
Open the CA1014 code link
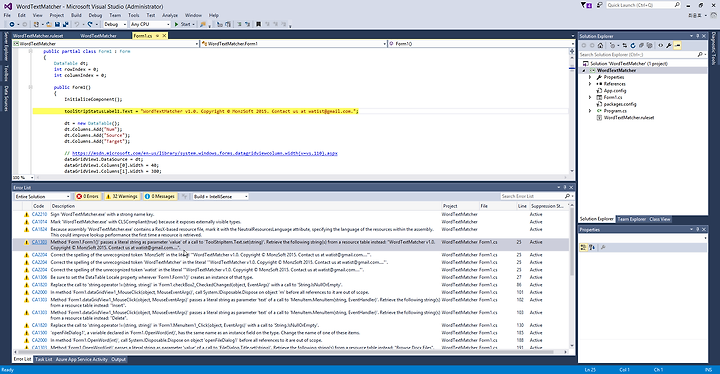[39, 222]
